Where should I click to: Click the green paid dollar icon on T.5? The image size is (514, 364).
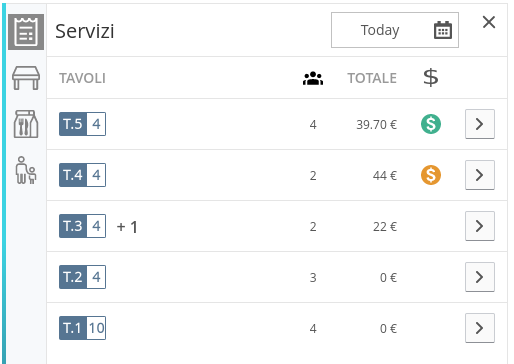431,124
